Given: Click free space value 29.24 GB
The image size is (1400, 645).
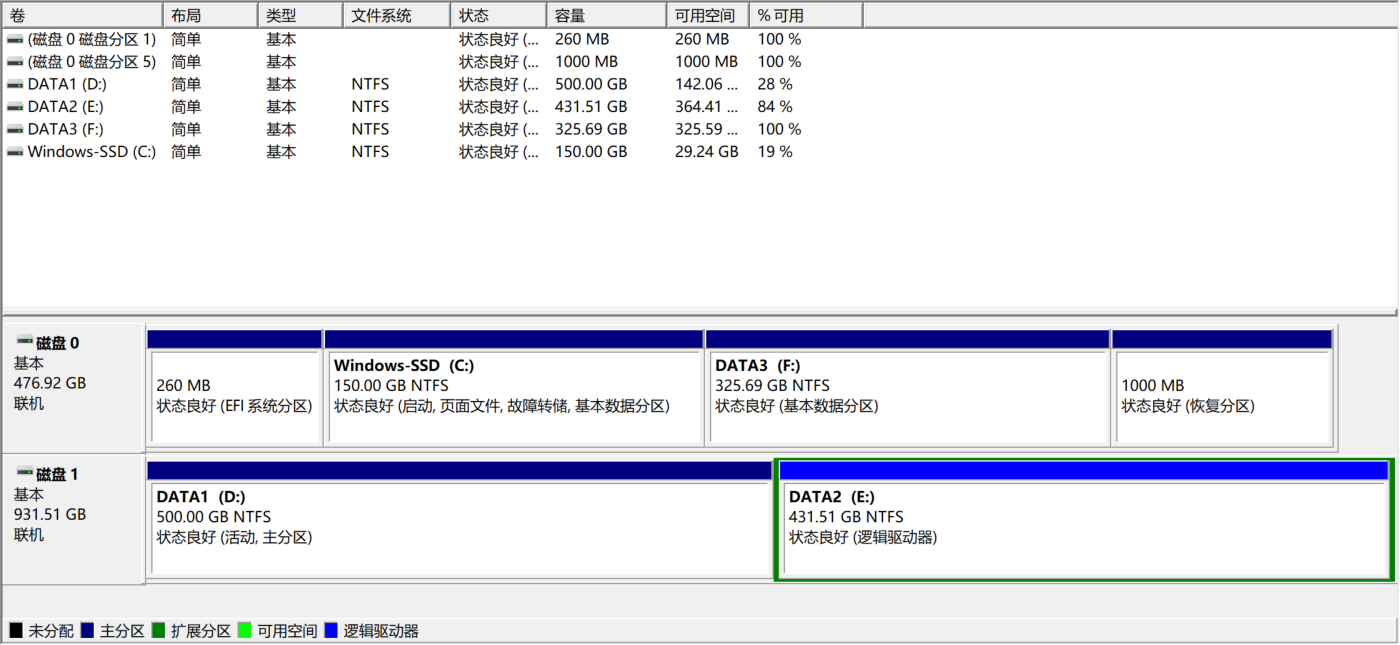Looking at the screenshot, I should [706, 152].
